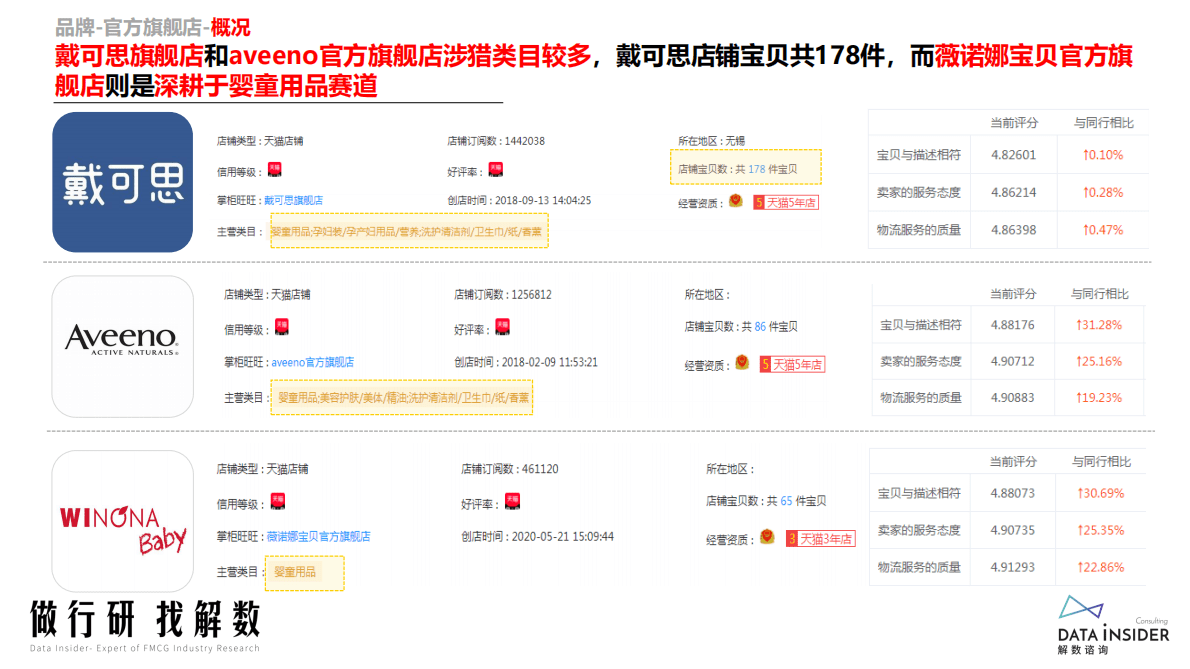Viewport: 1190px width, 669px height.
Task: Open the 薇诺娜宝贝官方旗舰店 link
Action: 320,536
